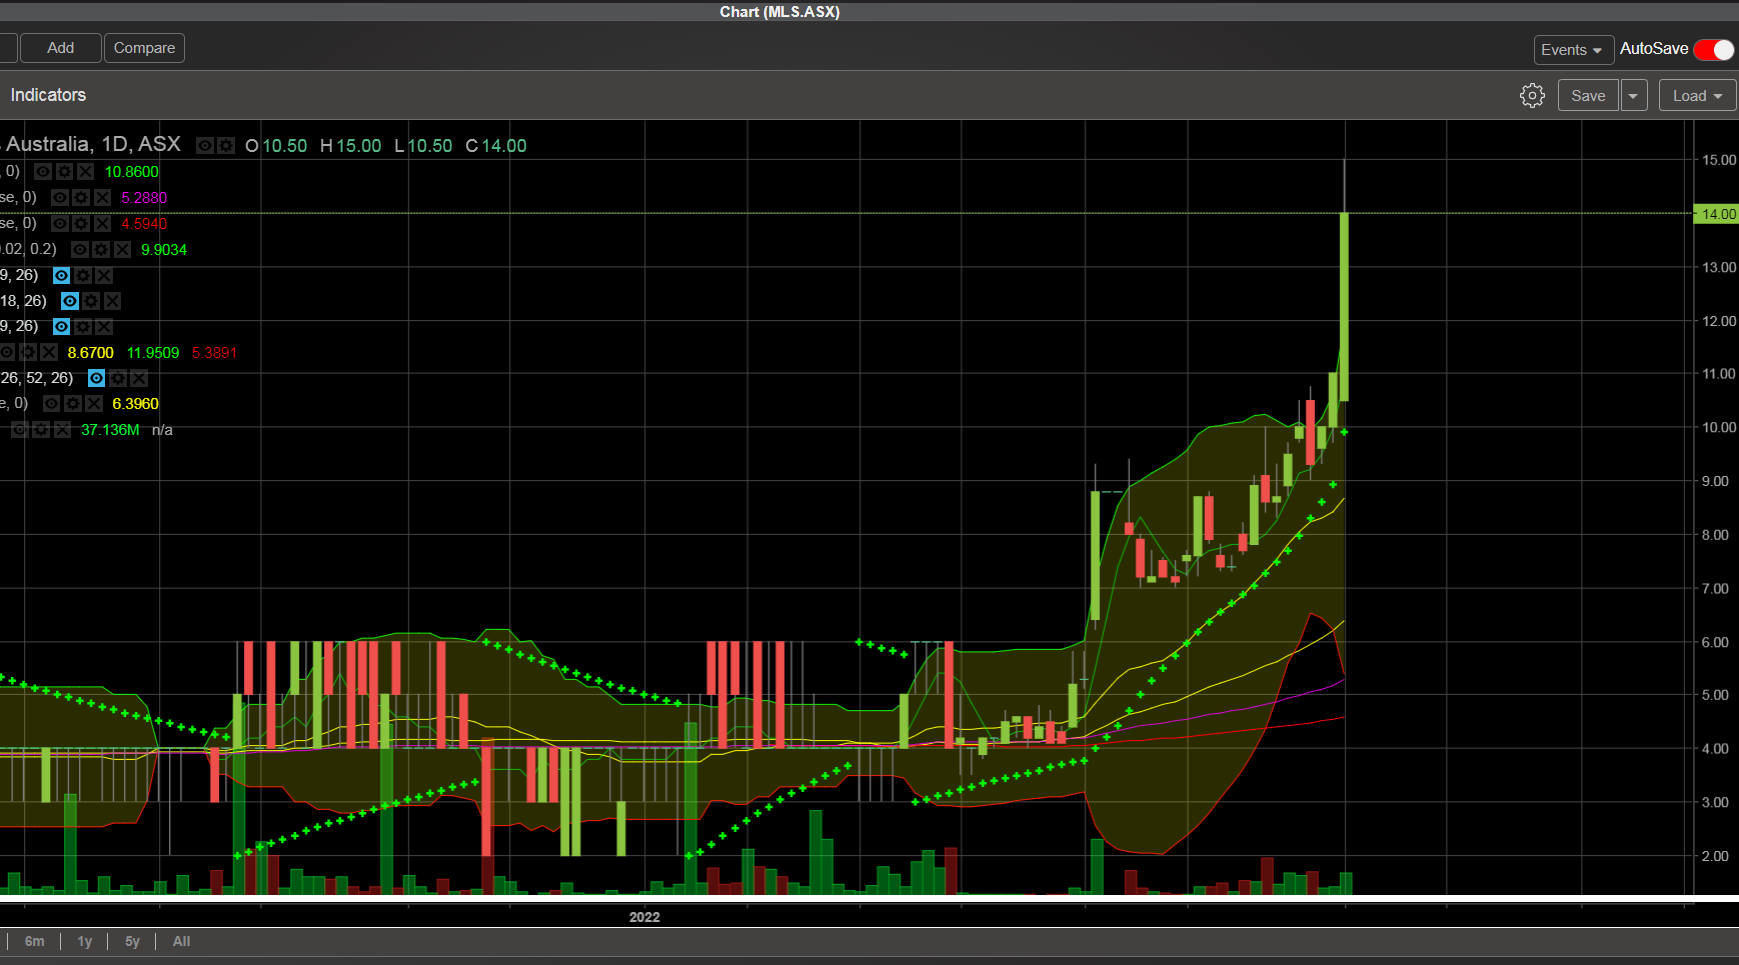Image resolution: width=1739 pixels, height=965 pixels.
Task: Click the 37.136M volume value
Action: click(110, 430)
